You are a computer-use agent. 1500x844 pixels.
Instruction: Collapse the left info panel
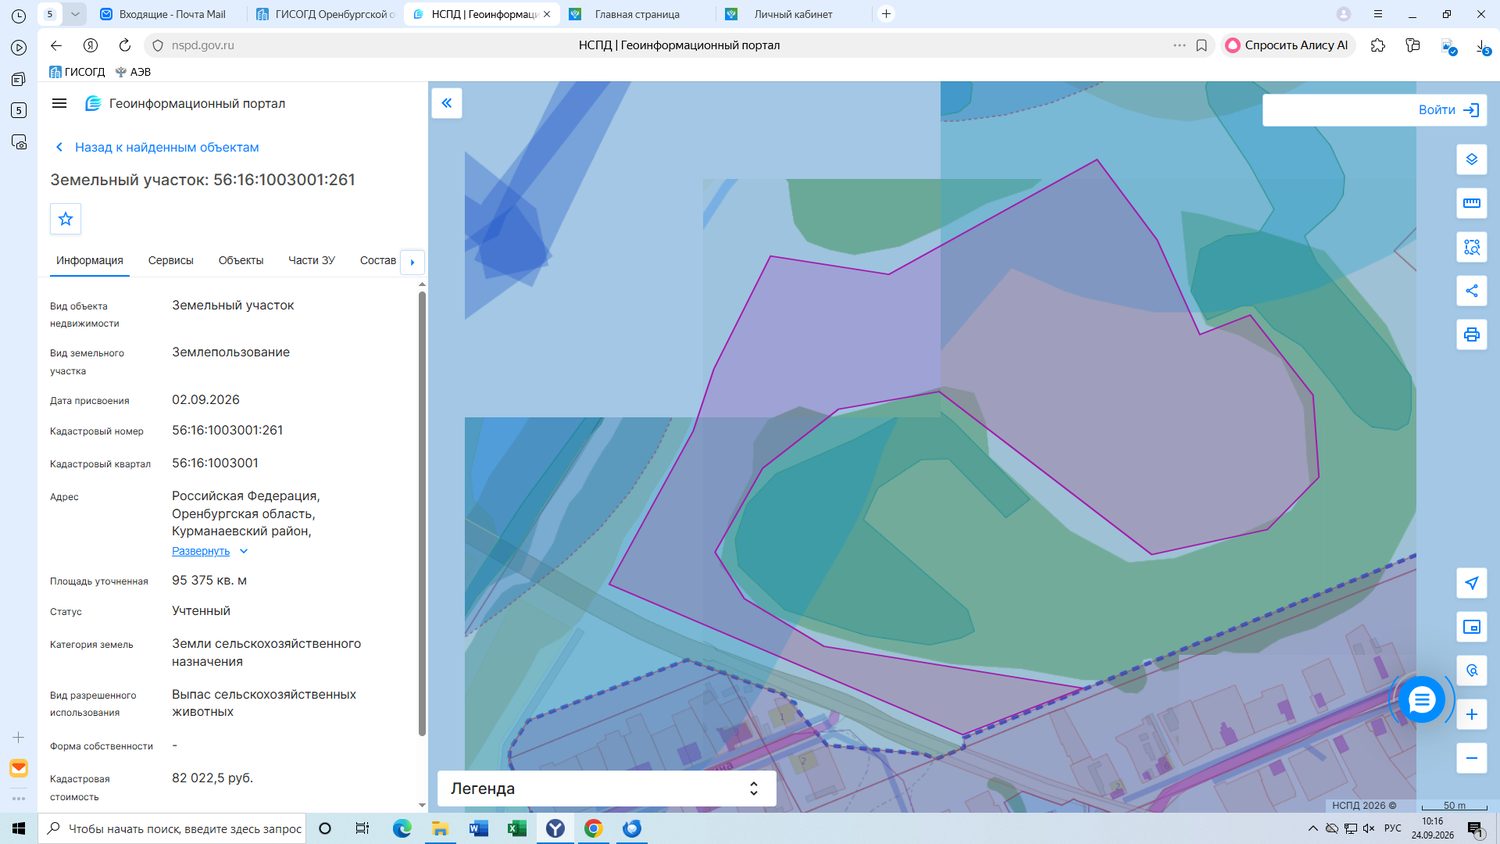446,103
